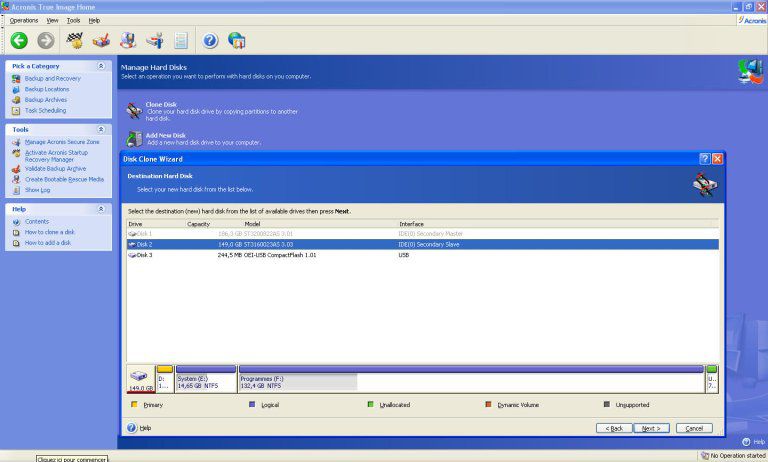Open the How to add a disk link
The image size is (768, 462).
48,243
